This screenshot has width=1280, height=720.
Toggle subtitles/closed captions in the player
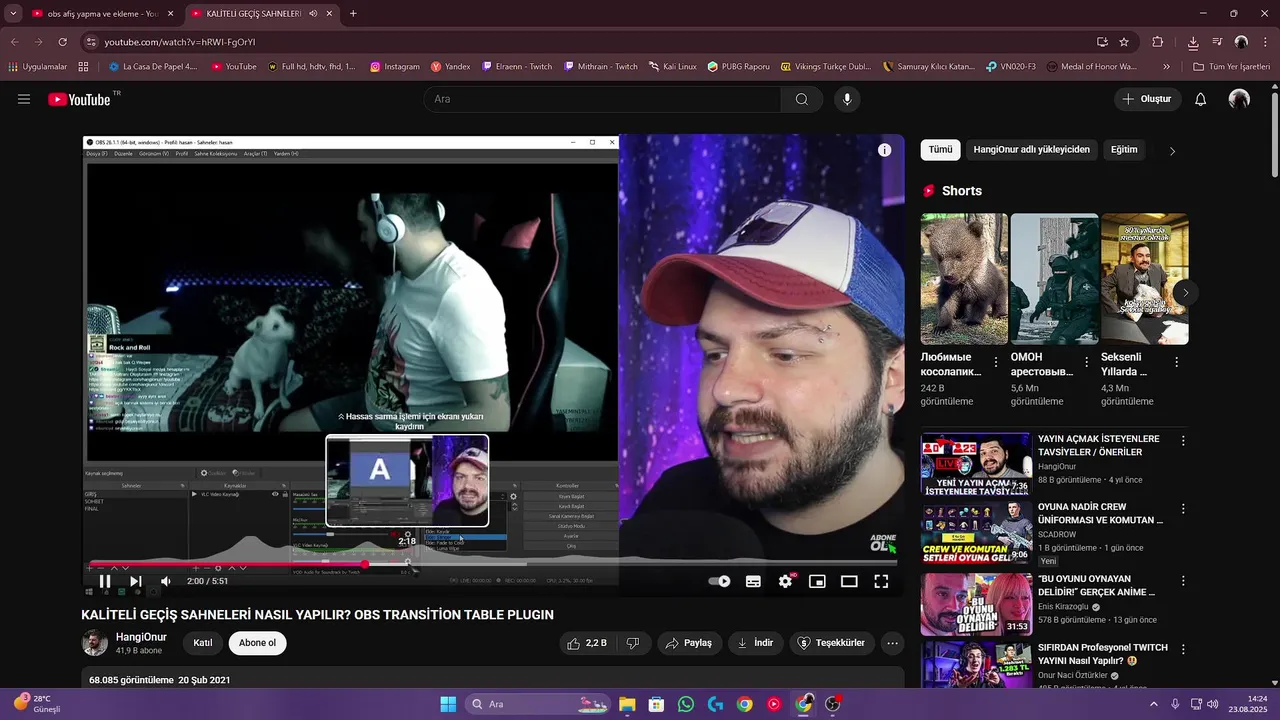coord(753,581)
